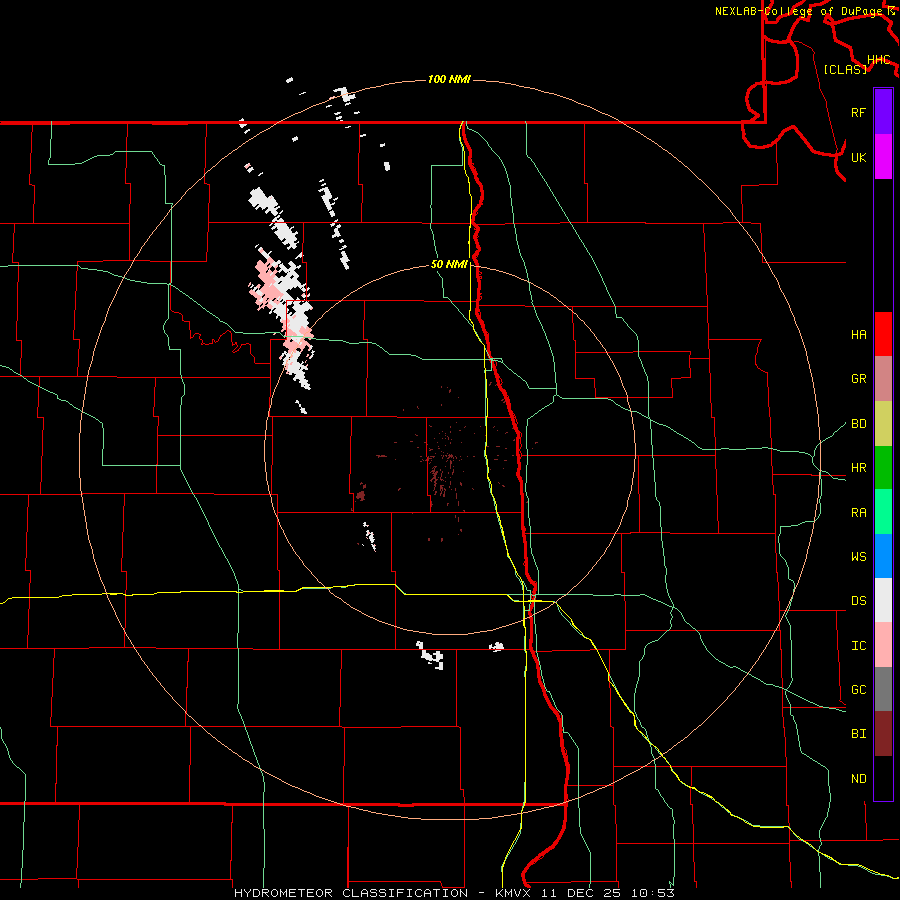This screenshot has height=900, width=900.
Task: Click the UK legend label
Action: click(x=858, y=157)
